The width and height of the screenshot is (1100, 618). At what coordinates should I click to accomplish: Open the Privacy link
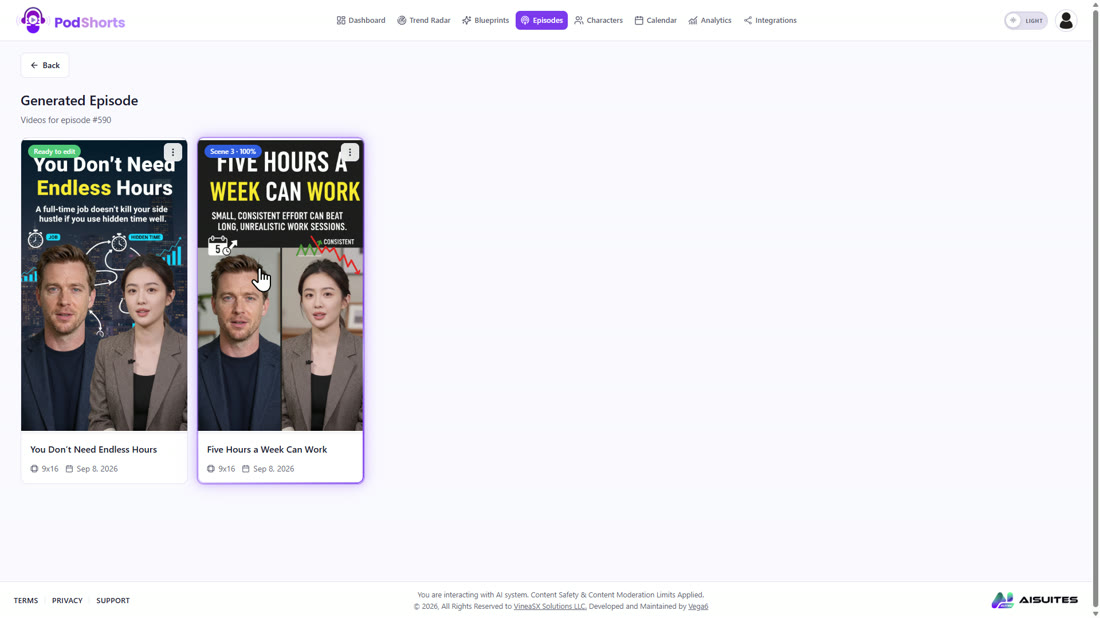click(x=67, y=600)
